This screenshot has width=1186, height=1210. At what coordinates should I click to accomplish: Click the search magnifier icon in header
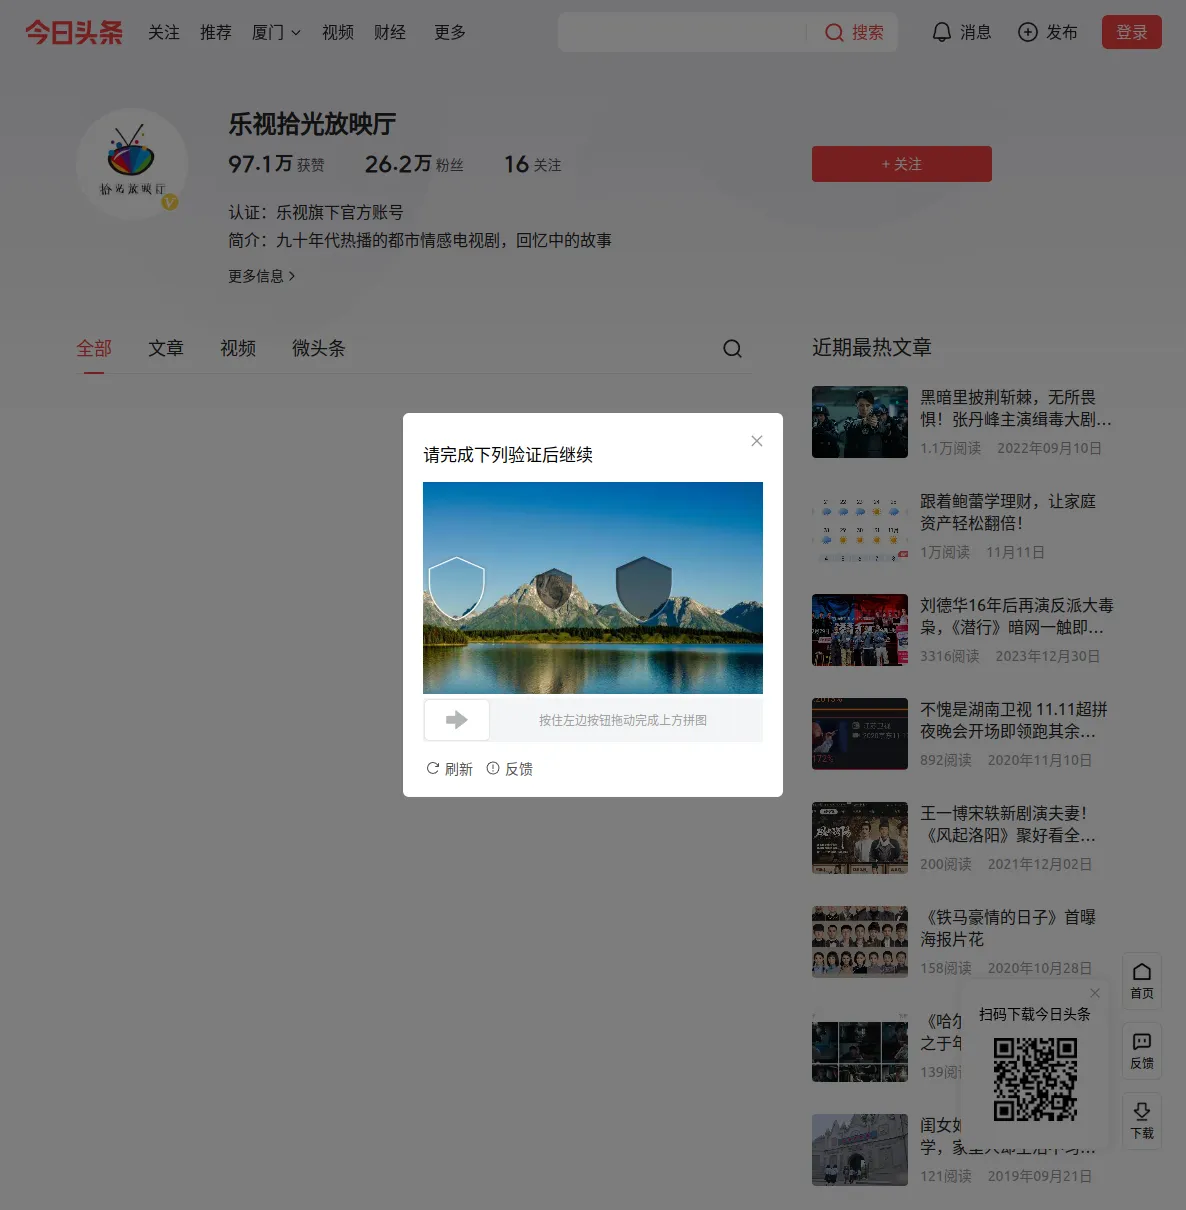coord(834,33)
